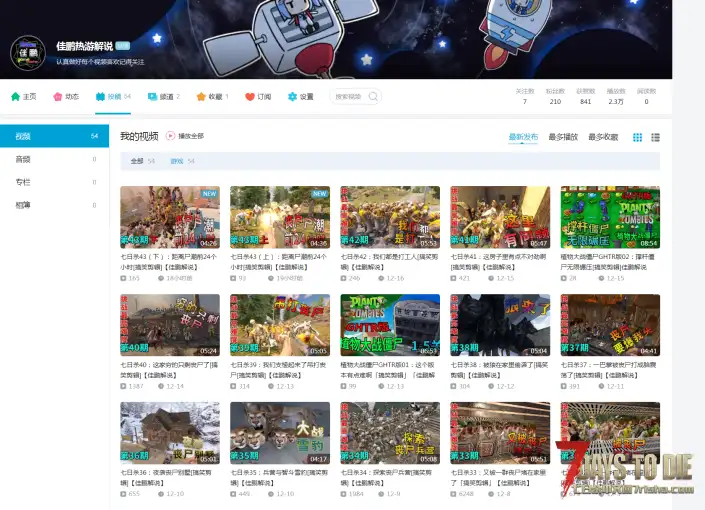The width and height of the screenshot is (705, 510).
Task: Click the signature text 认真做好每个视频喜欢记得关注
Action: click(x=100, y=62)
